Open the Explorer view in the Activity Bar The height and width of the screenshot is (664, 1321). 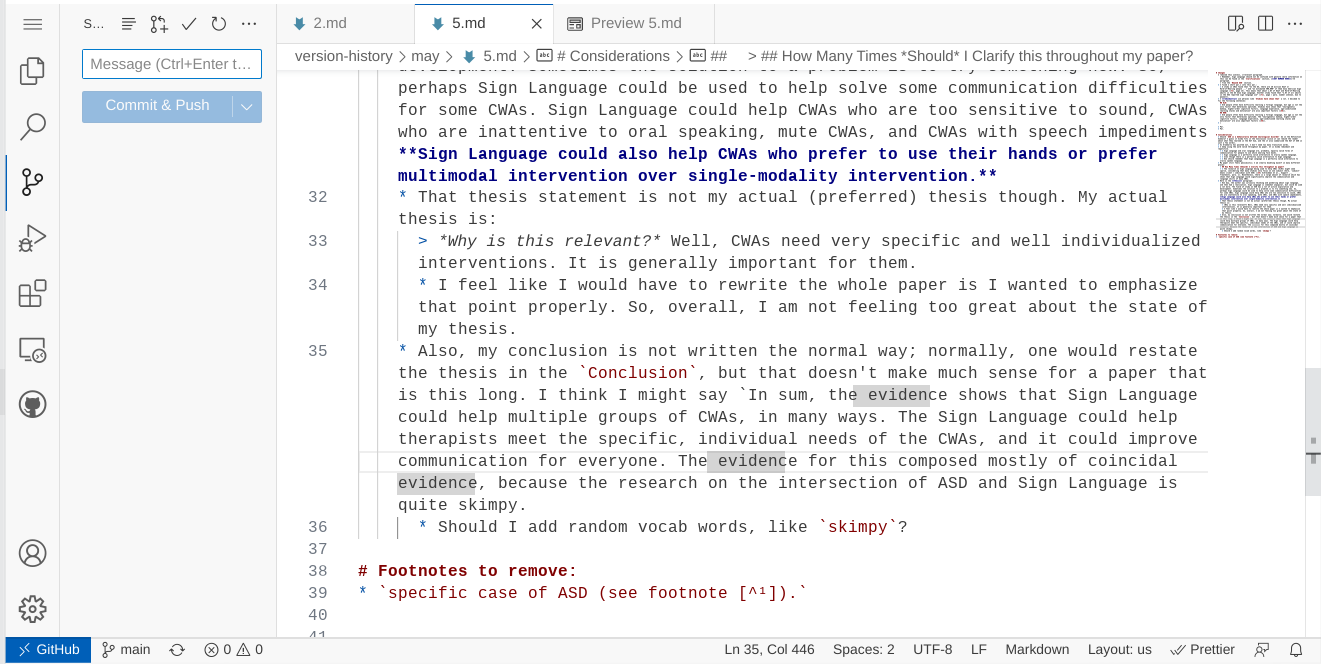click(x=32, y=70)
